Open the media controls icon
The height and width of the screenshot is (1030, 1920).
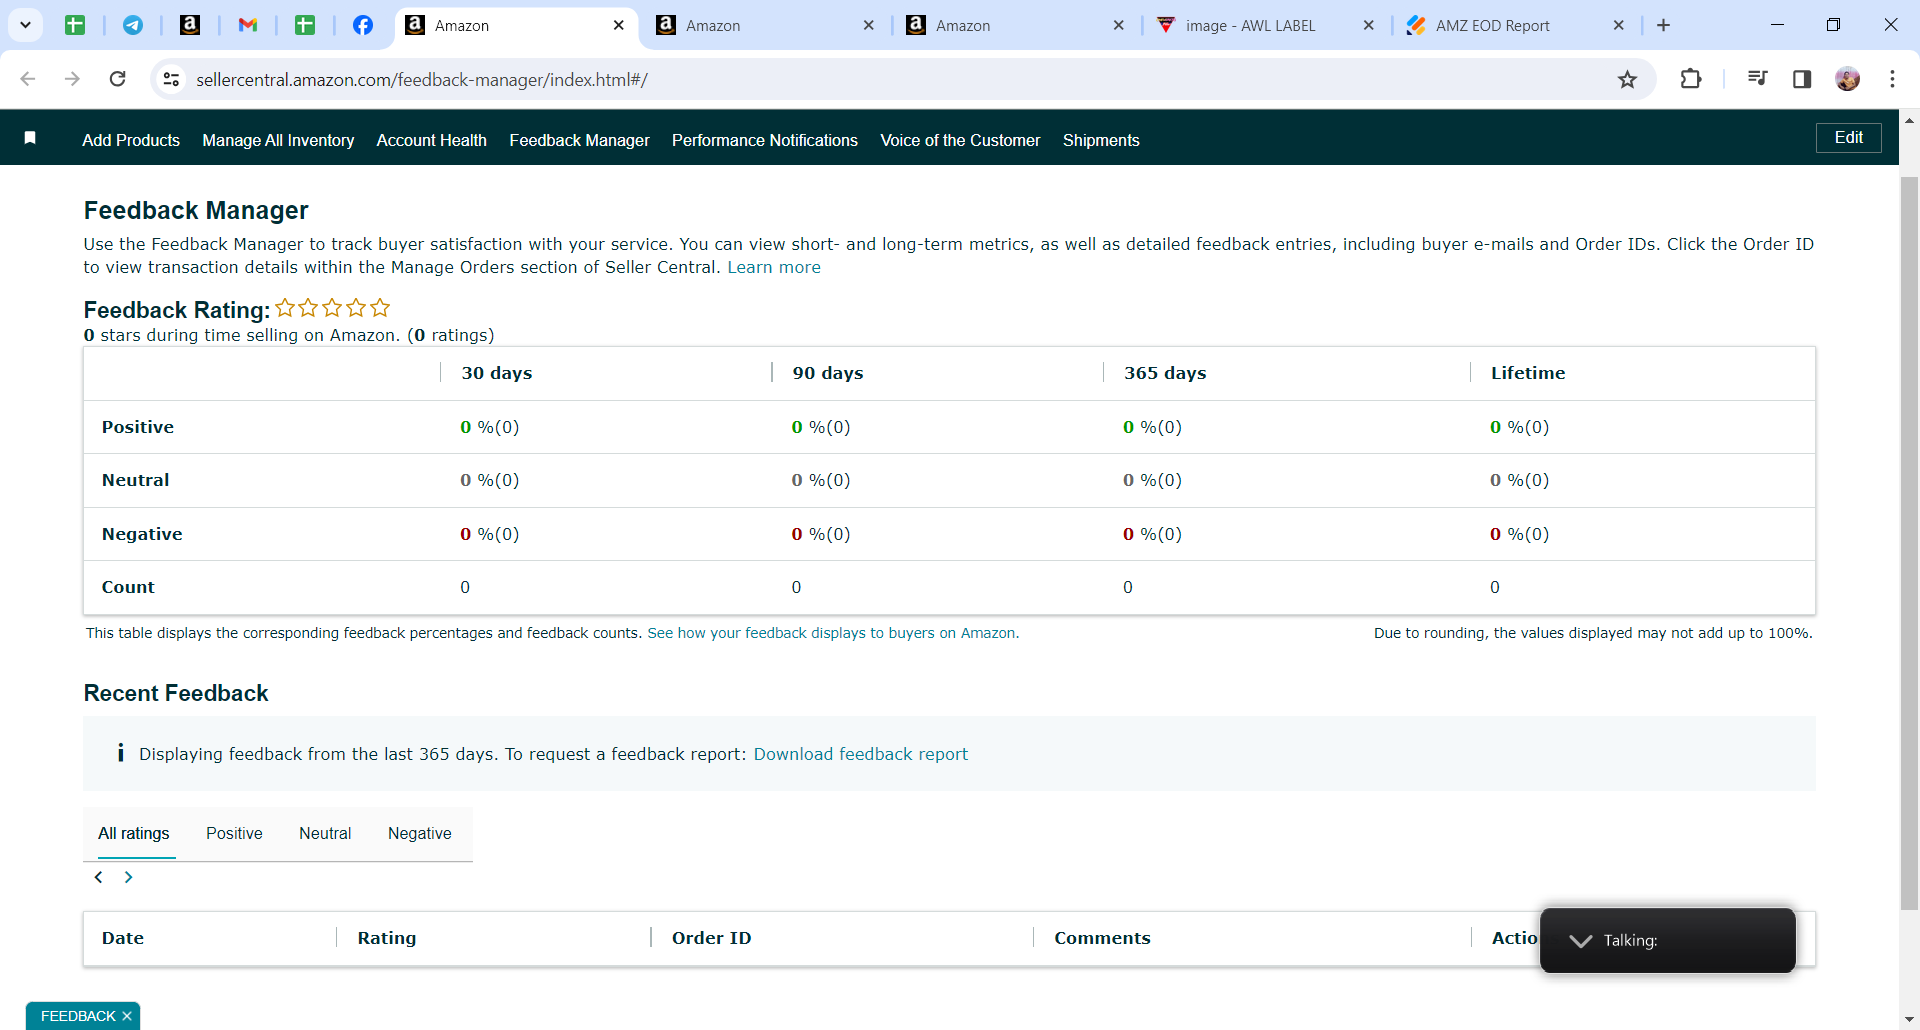pyautogui.click(x=1757, y=79)
